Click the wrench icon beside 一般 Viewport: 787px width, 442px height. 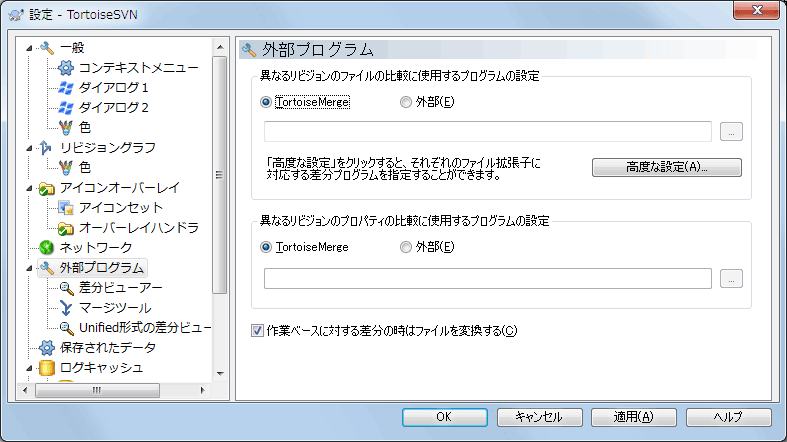47,48
